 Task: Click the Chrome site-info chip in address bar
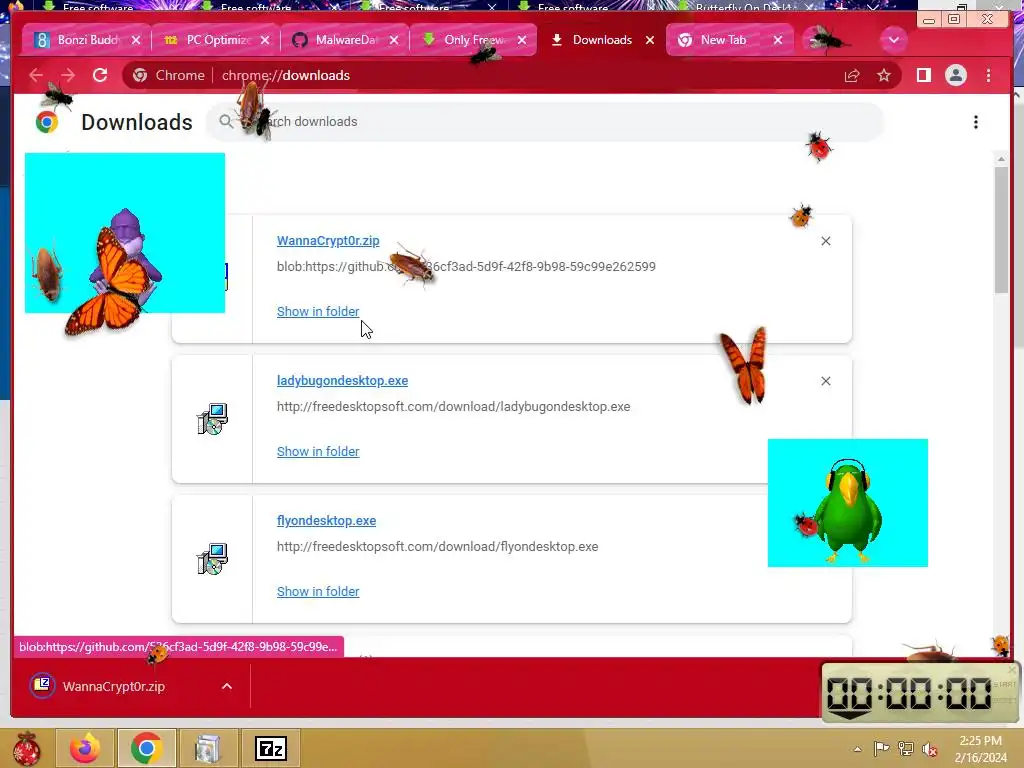(169, 75)
